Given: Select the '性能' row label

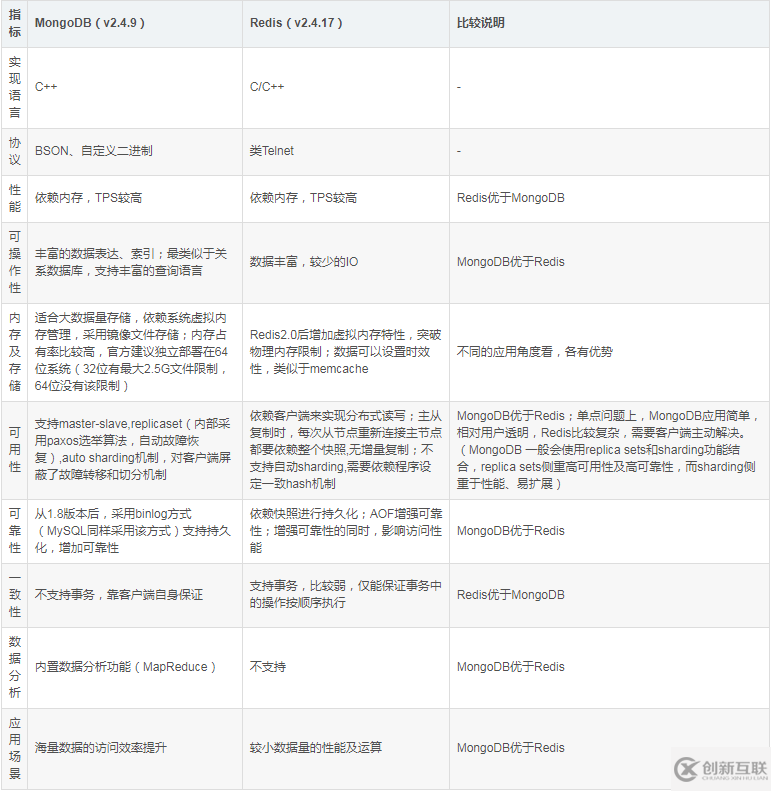Looking at the screenshot, I should [15, 198].
